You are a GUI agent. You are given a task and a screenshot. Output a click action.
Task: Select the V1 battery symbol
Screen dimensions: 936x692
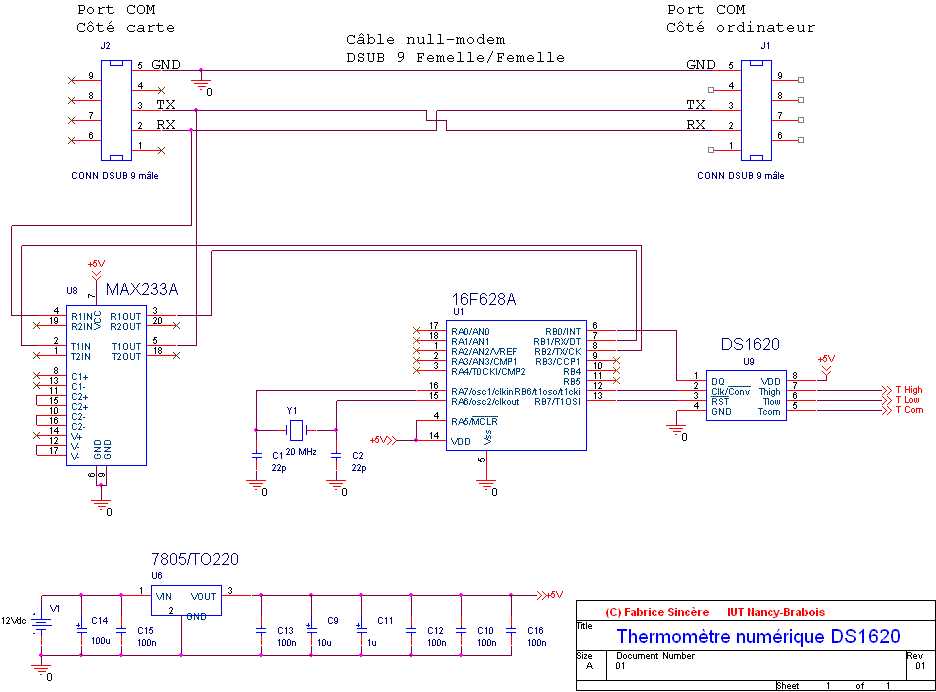pyautogui.click(x=41, y=624)
